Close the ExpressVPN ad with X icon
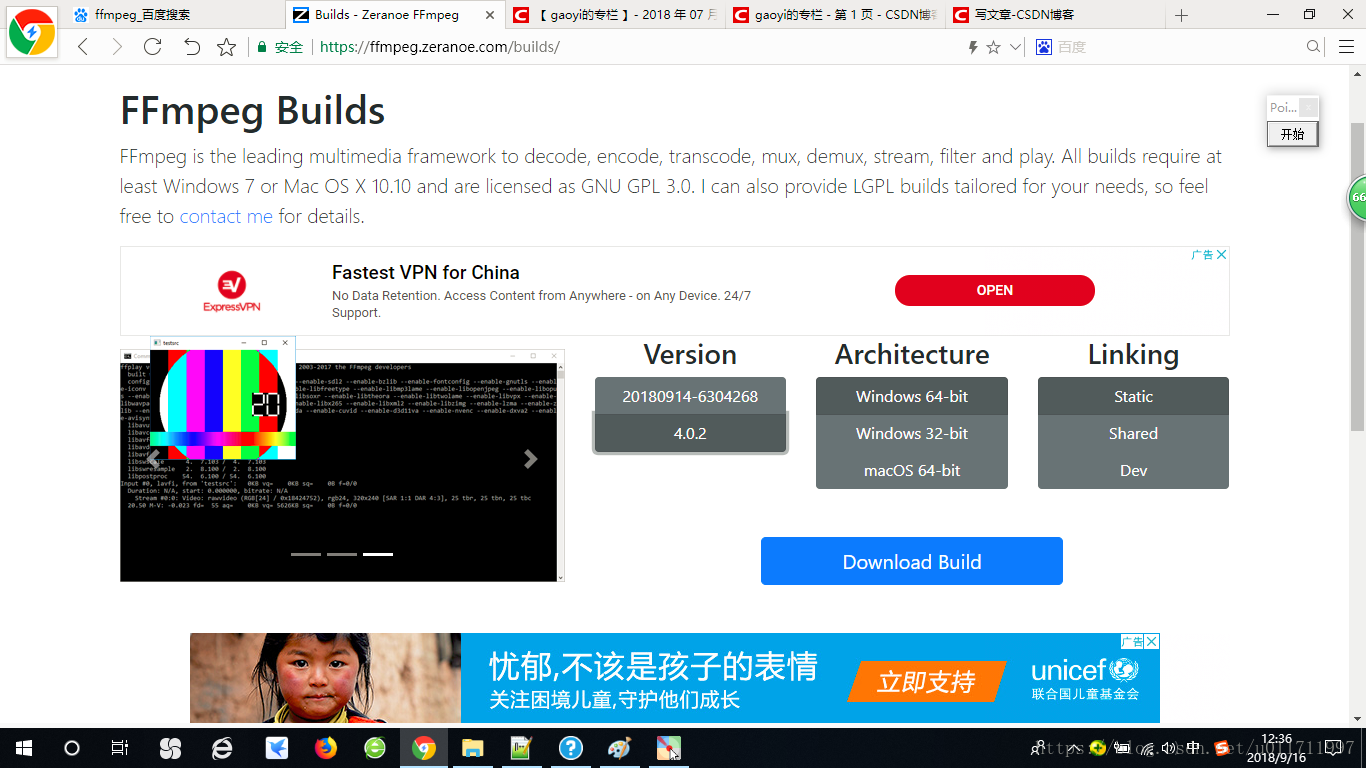This screenshot has width=1366, height=768. [x=1221, y=255]
